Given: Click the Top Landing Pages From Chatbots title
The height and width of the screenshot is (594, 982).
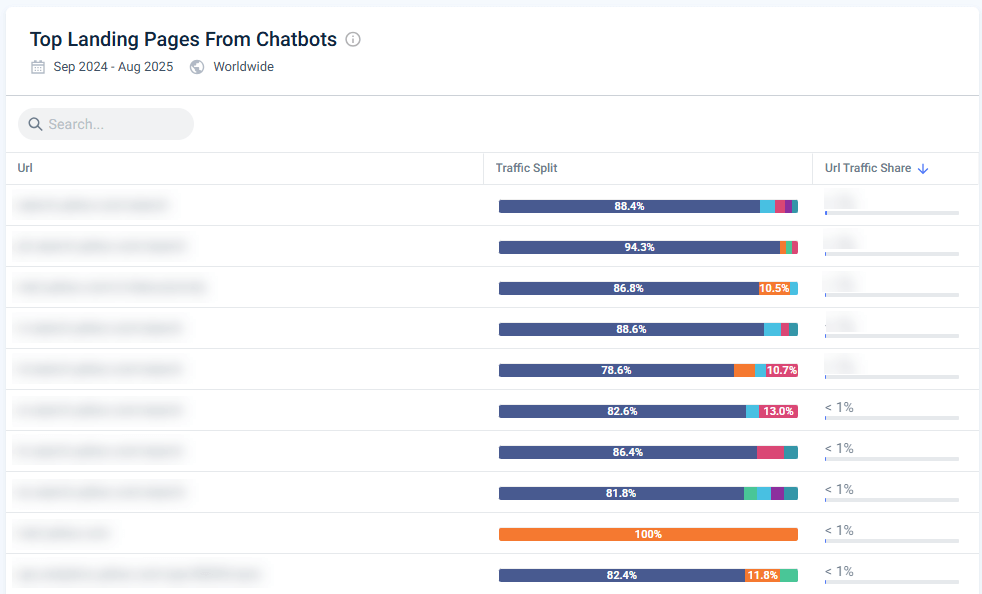Looking at the screenshot, I should point(184,39).
